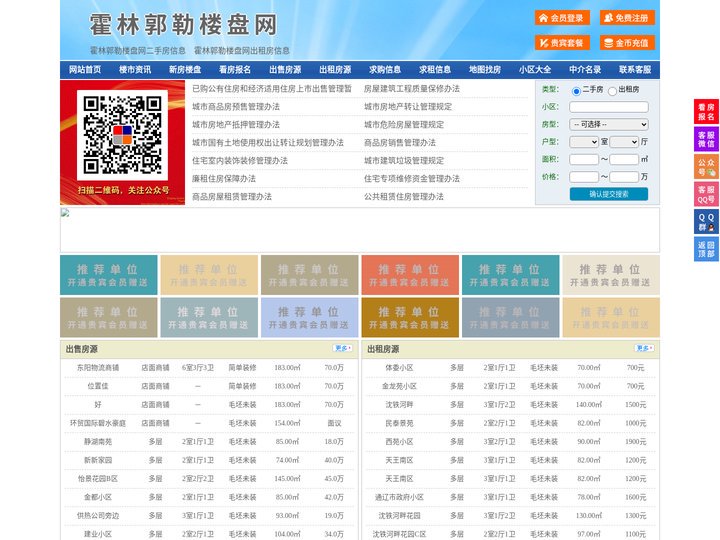Click the side 公众号 floating icon
This screenshot has width=720, height=540.
click(706, 167)
